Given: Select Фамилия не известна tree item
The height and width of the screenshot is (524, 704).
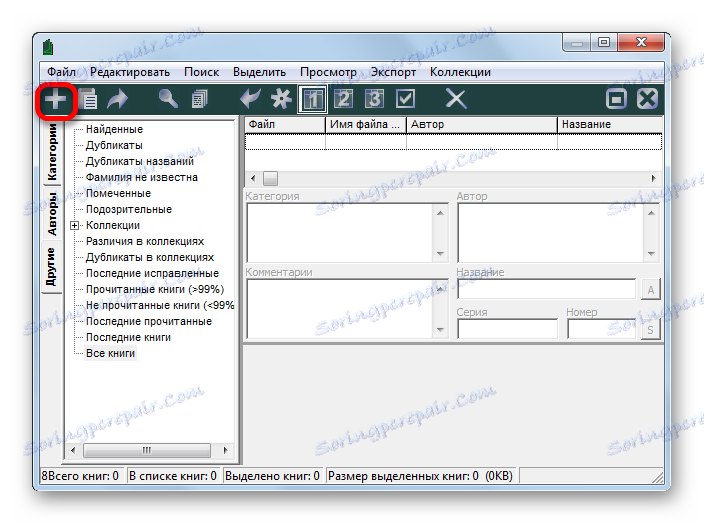Looking at the screenshot, I should pyautogui.click(x=141, y=177).
